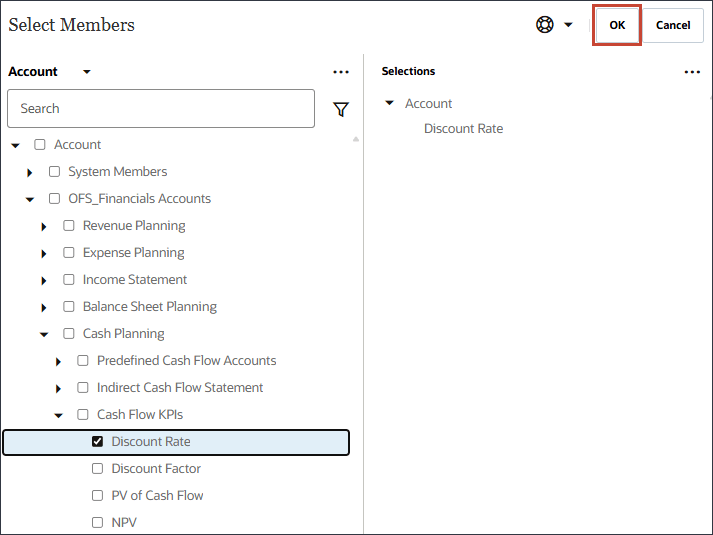Click the filter funnel icon
This screenshot has height=535, width=713.
click(341, 109)
